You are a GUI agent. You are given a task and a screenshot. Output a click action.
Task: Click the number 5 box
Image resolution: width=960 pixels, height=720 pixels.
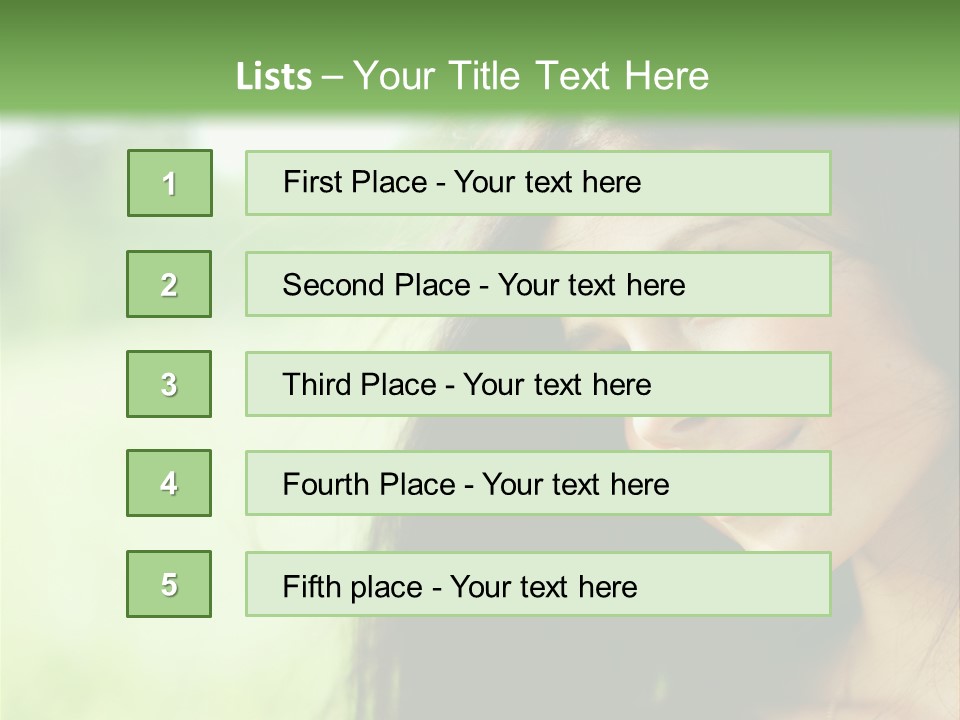click(169, 584)
